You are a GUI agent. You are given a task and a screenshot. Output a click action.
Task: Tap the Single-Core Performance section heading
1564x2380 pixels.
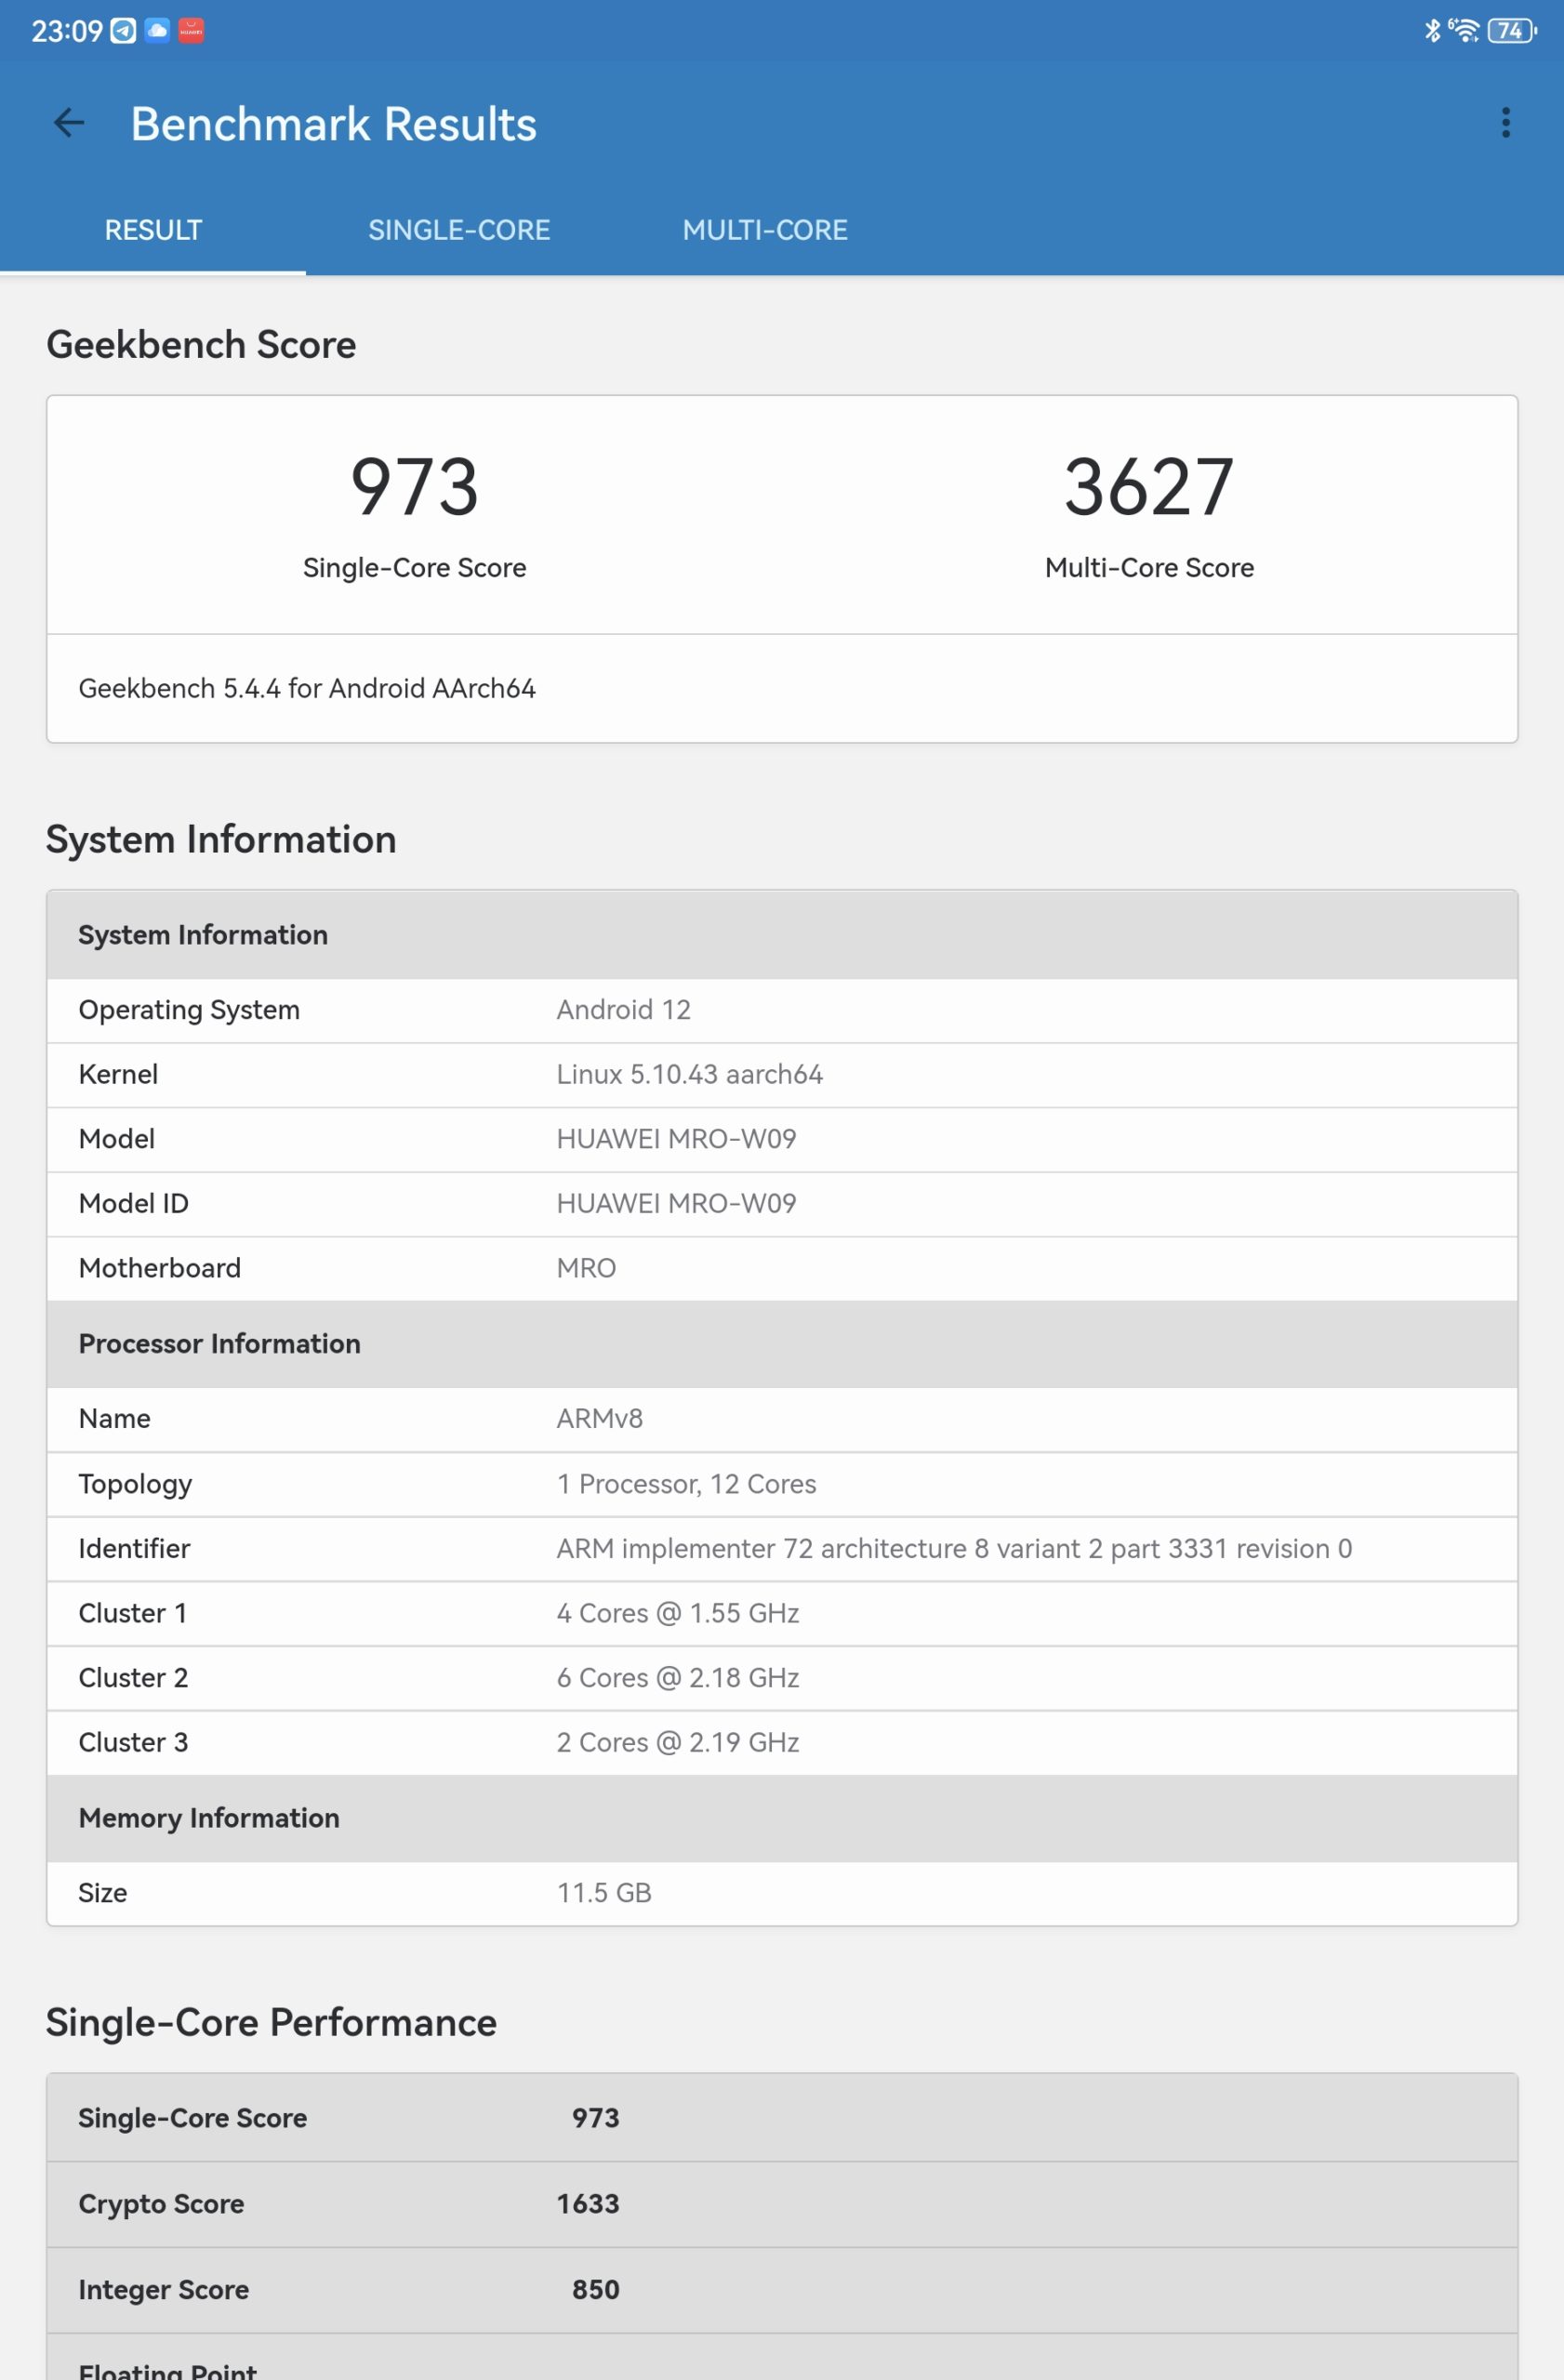[271, 2022]
